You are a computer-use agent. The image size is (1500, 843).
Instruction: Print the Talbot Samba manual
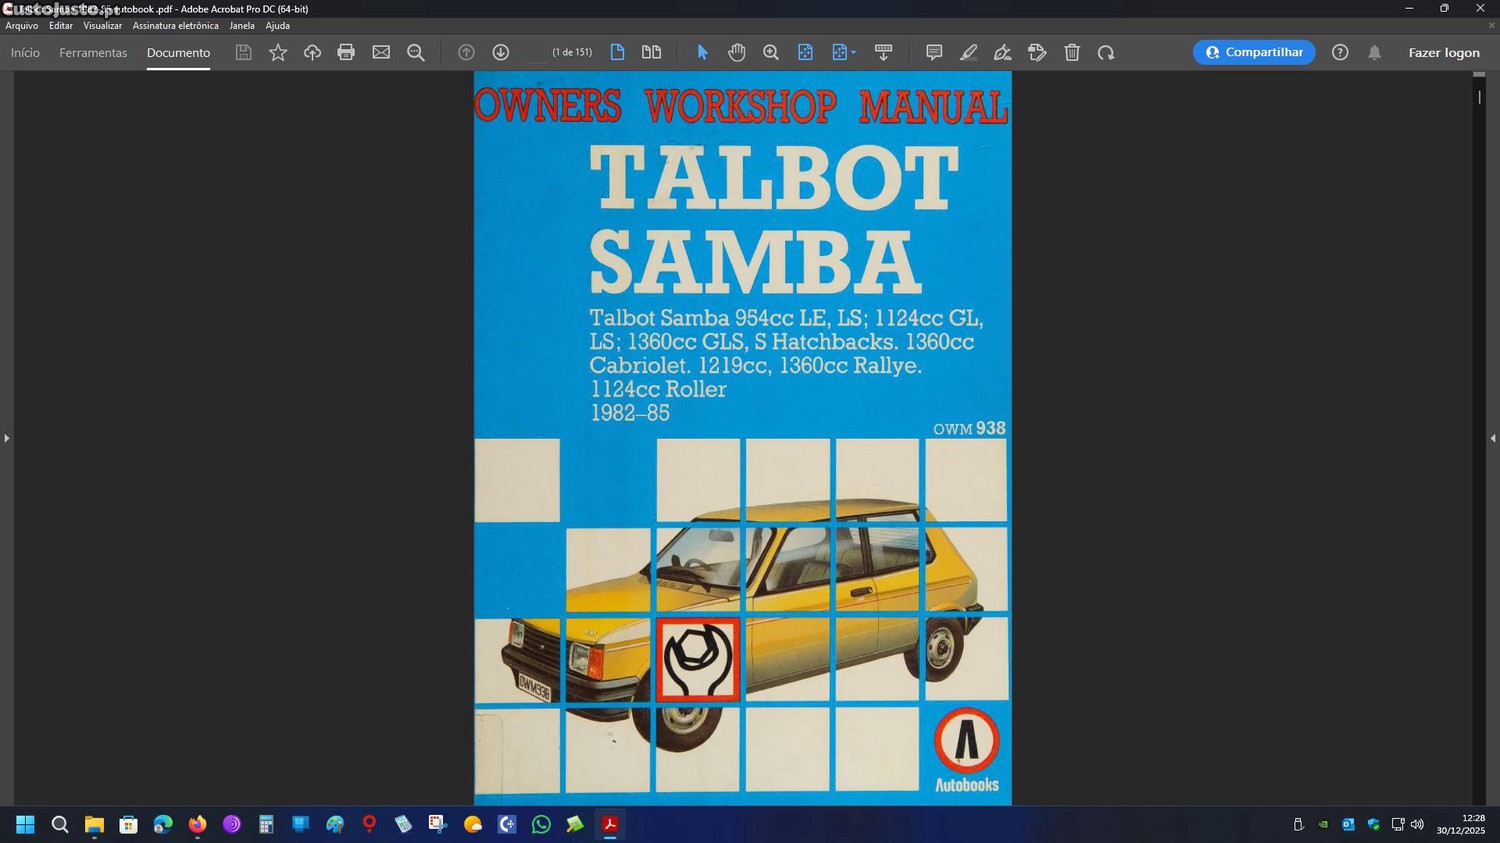(x=346, y=52)
